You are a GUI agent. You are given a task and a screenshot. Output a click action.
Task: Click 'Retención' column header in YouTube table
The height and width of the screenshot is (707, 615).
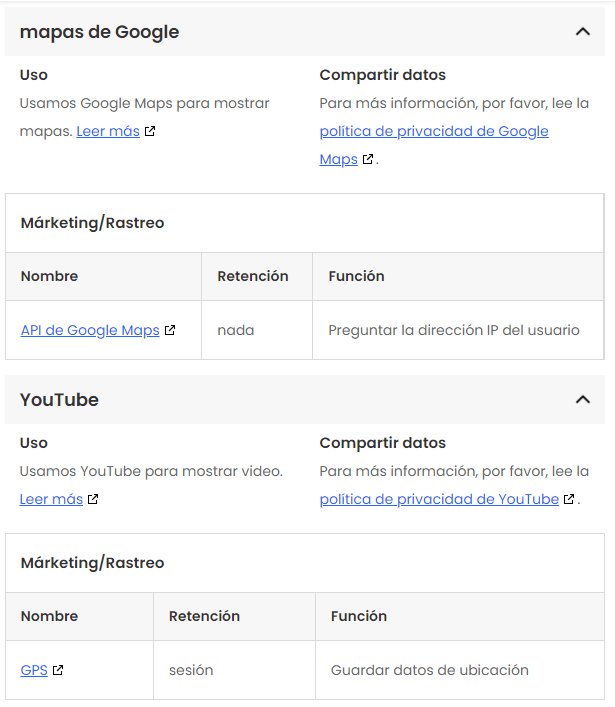point(204,616)
